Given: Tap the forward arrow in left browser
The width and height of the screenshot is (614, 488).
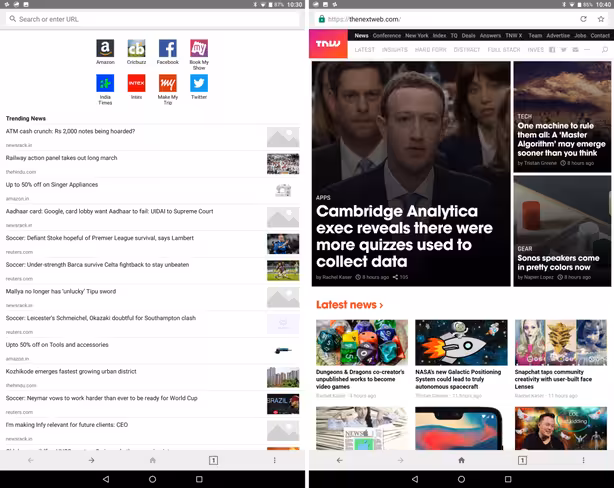Looking at the screenshot, I should (91, 460).
